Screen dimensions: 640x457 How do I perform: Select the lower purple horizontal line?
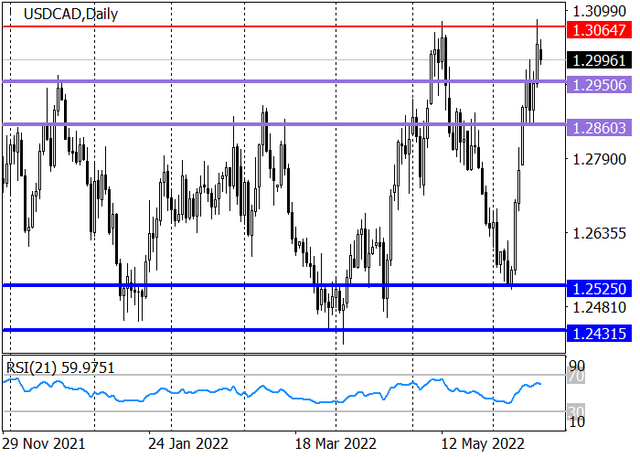pyautogui.click(x=284, y=124)
